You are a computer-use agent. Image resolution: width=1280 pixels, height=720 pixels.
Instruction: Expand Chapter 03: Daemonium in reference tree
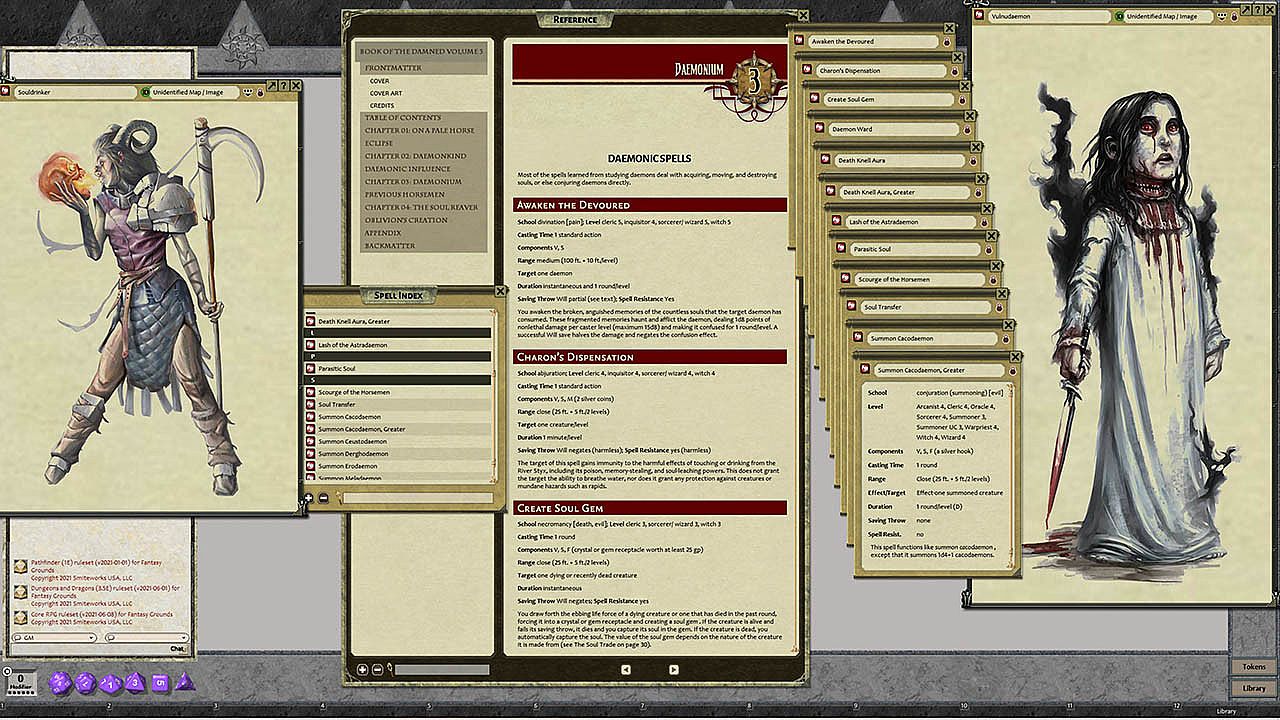tap(413, 182)
